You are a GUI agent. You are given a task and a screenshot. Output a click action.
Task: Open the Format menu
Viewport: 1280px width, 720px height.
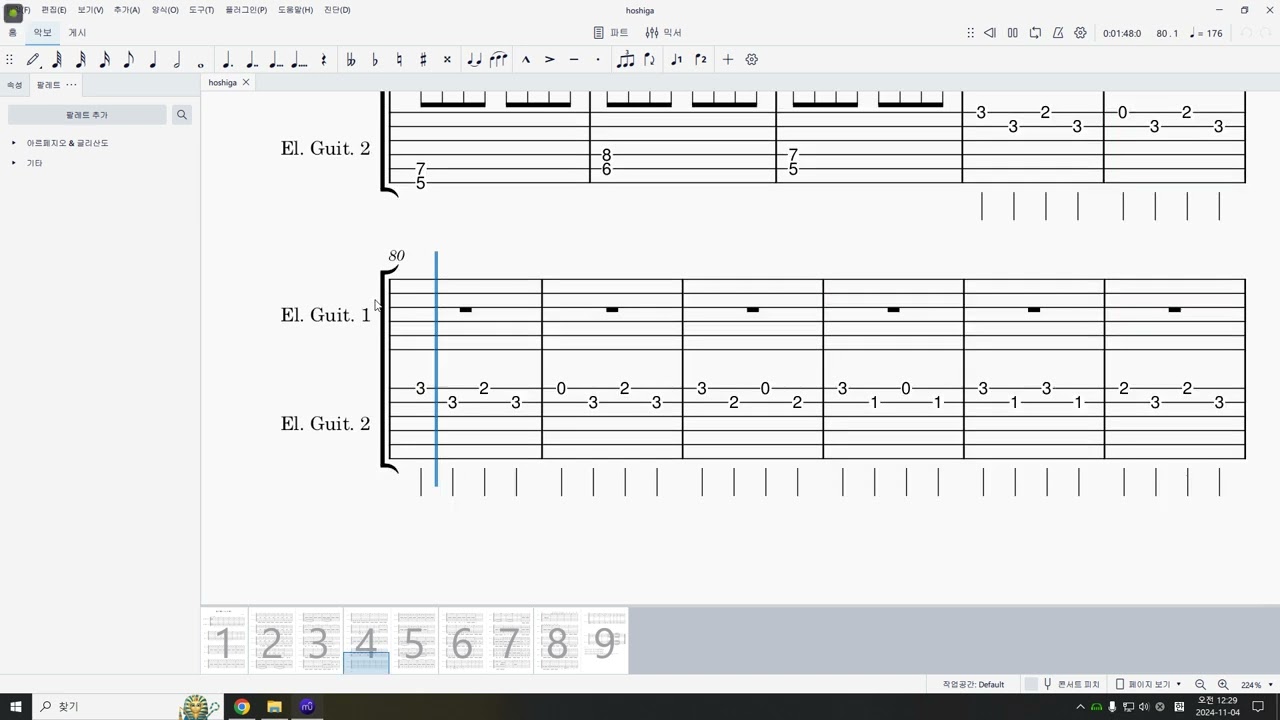coord(165,10)
